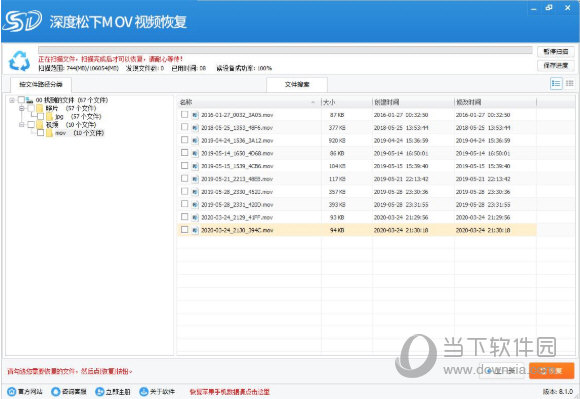
Task: Collapse the 视频 tree branch
Action: point(21,125)
